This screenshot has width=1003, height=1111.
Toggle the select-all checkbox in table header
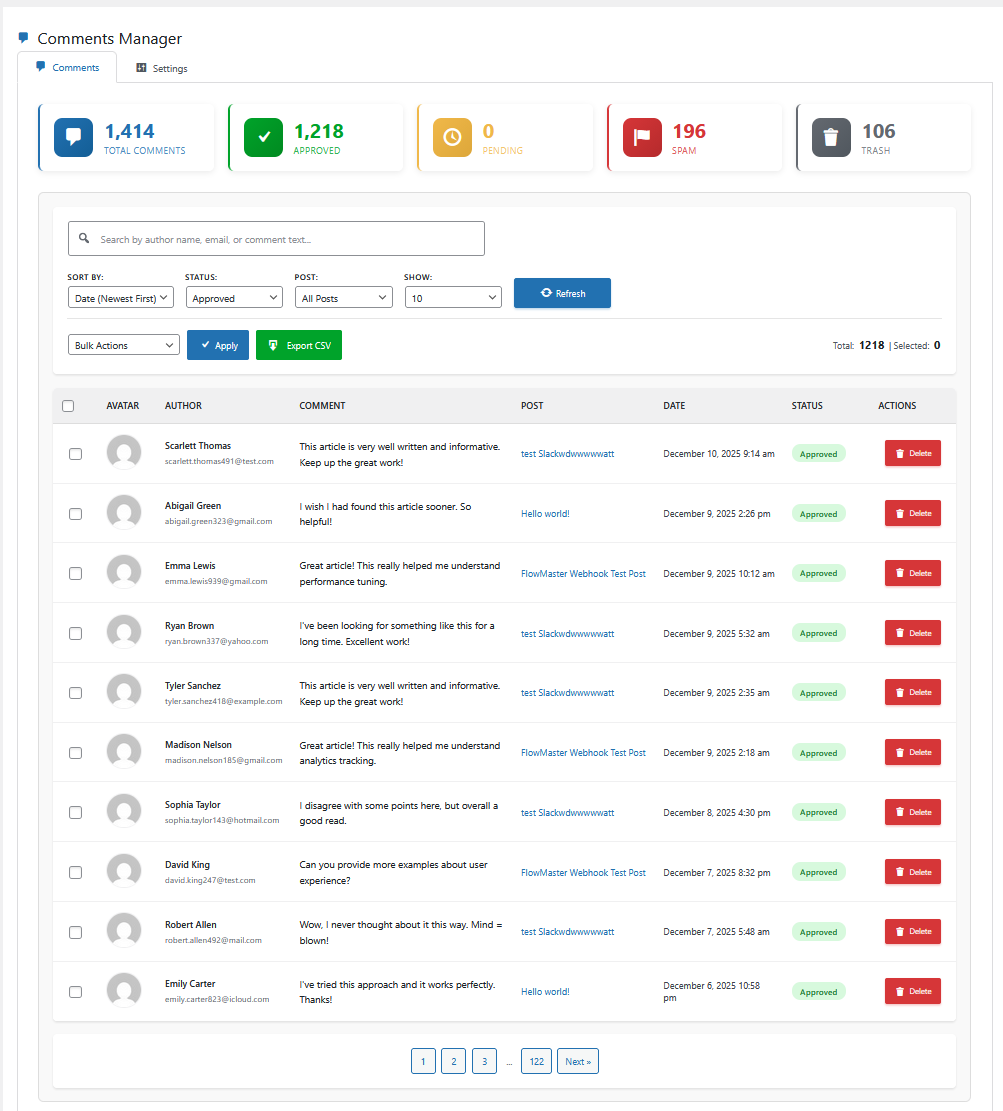tap(68, 406)
